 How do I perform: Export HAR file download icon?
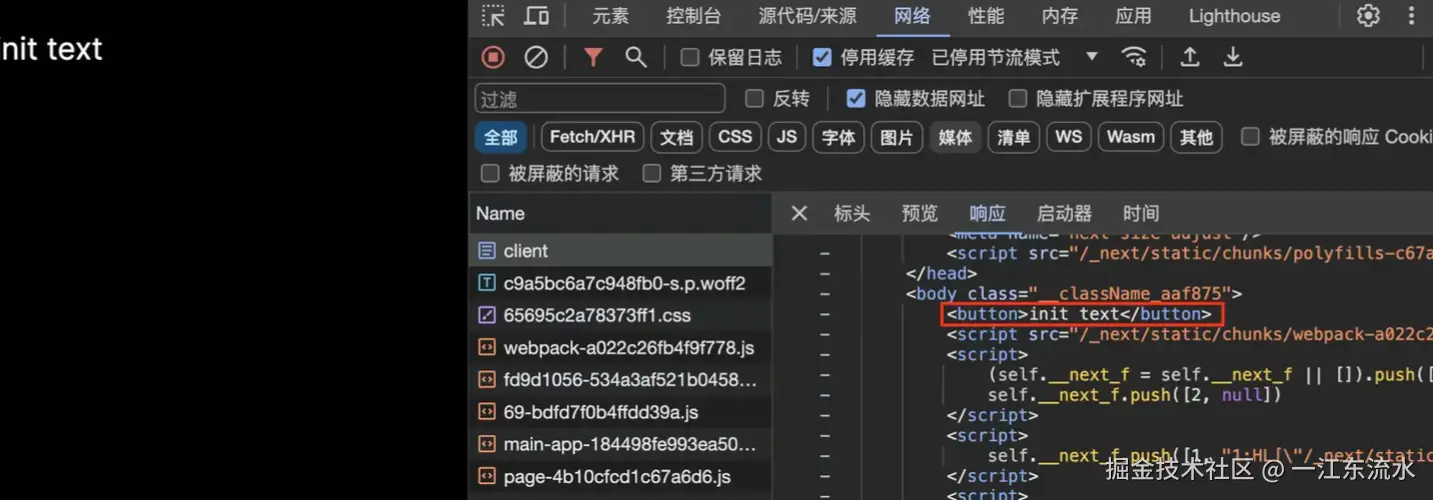pos(1233,57)
